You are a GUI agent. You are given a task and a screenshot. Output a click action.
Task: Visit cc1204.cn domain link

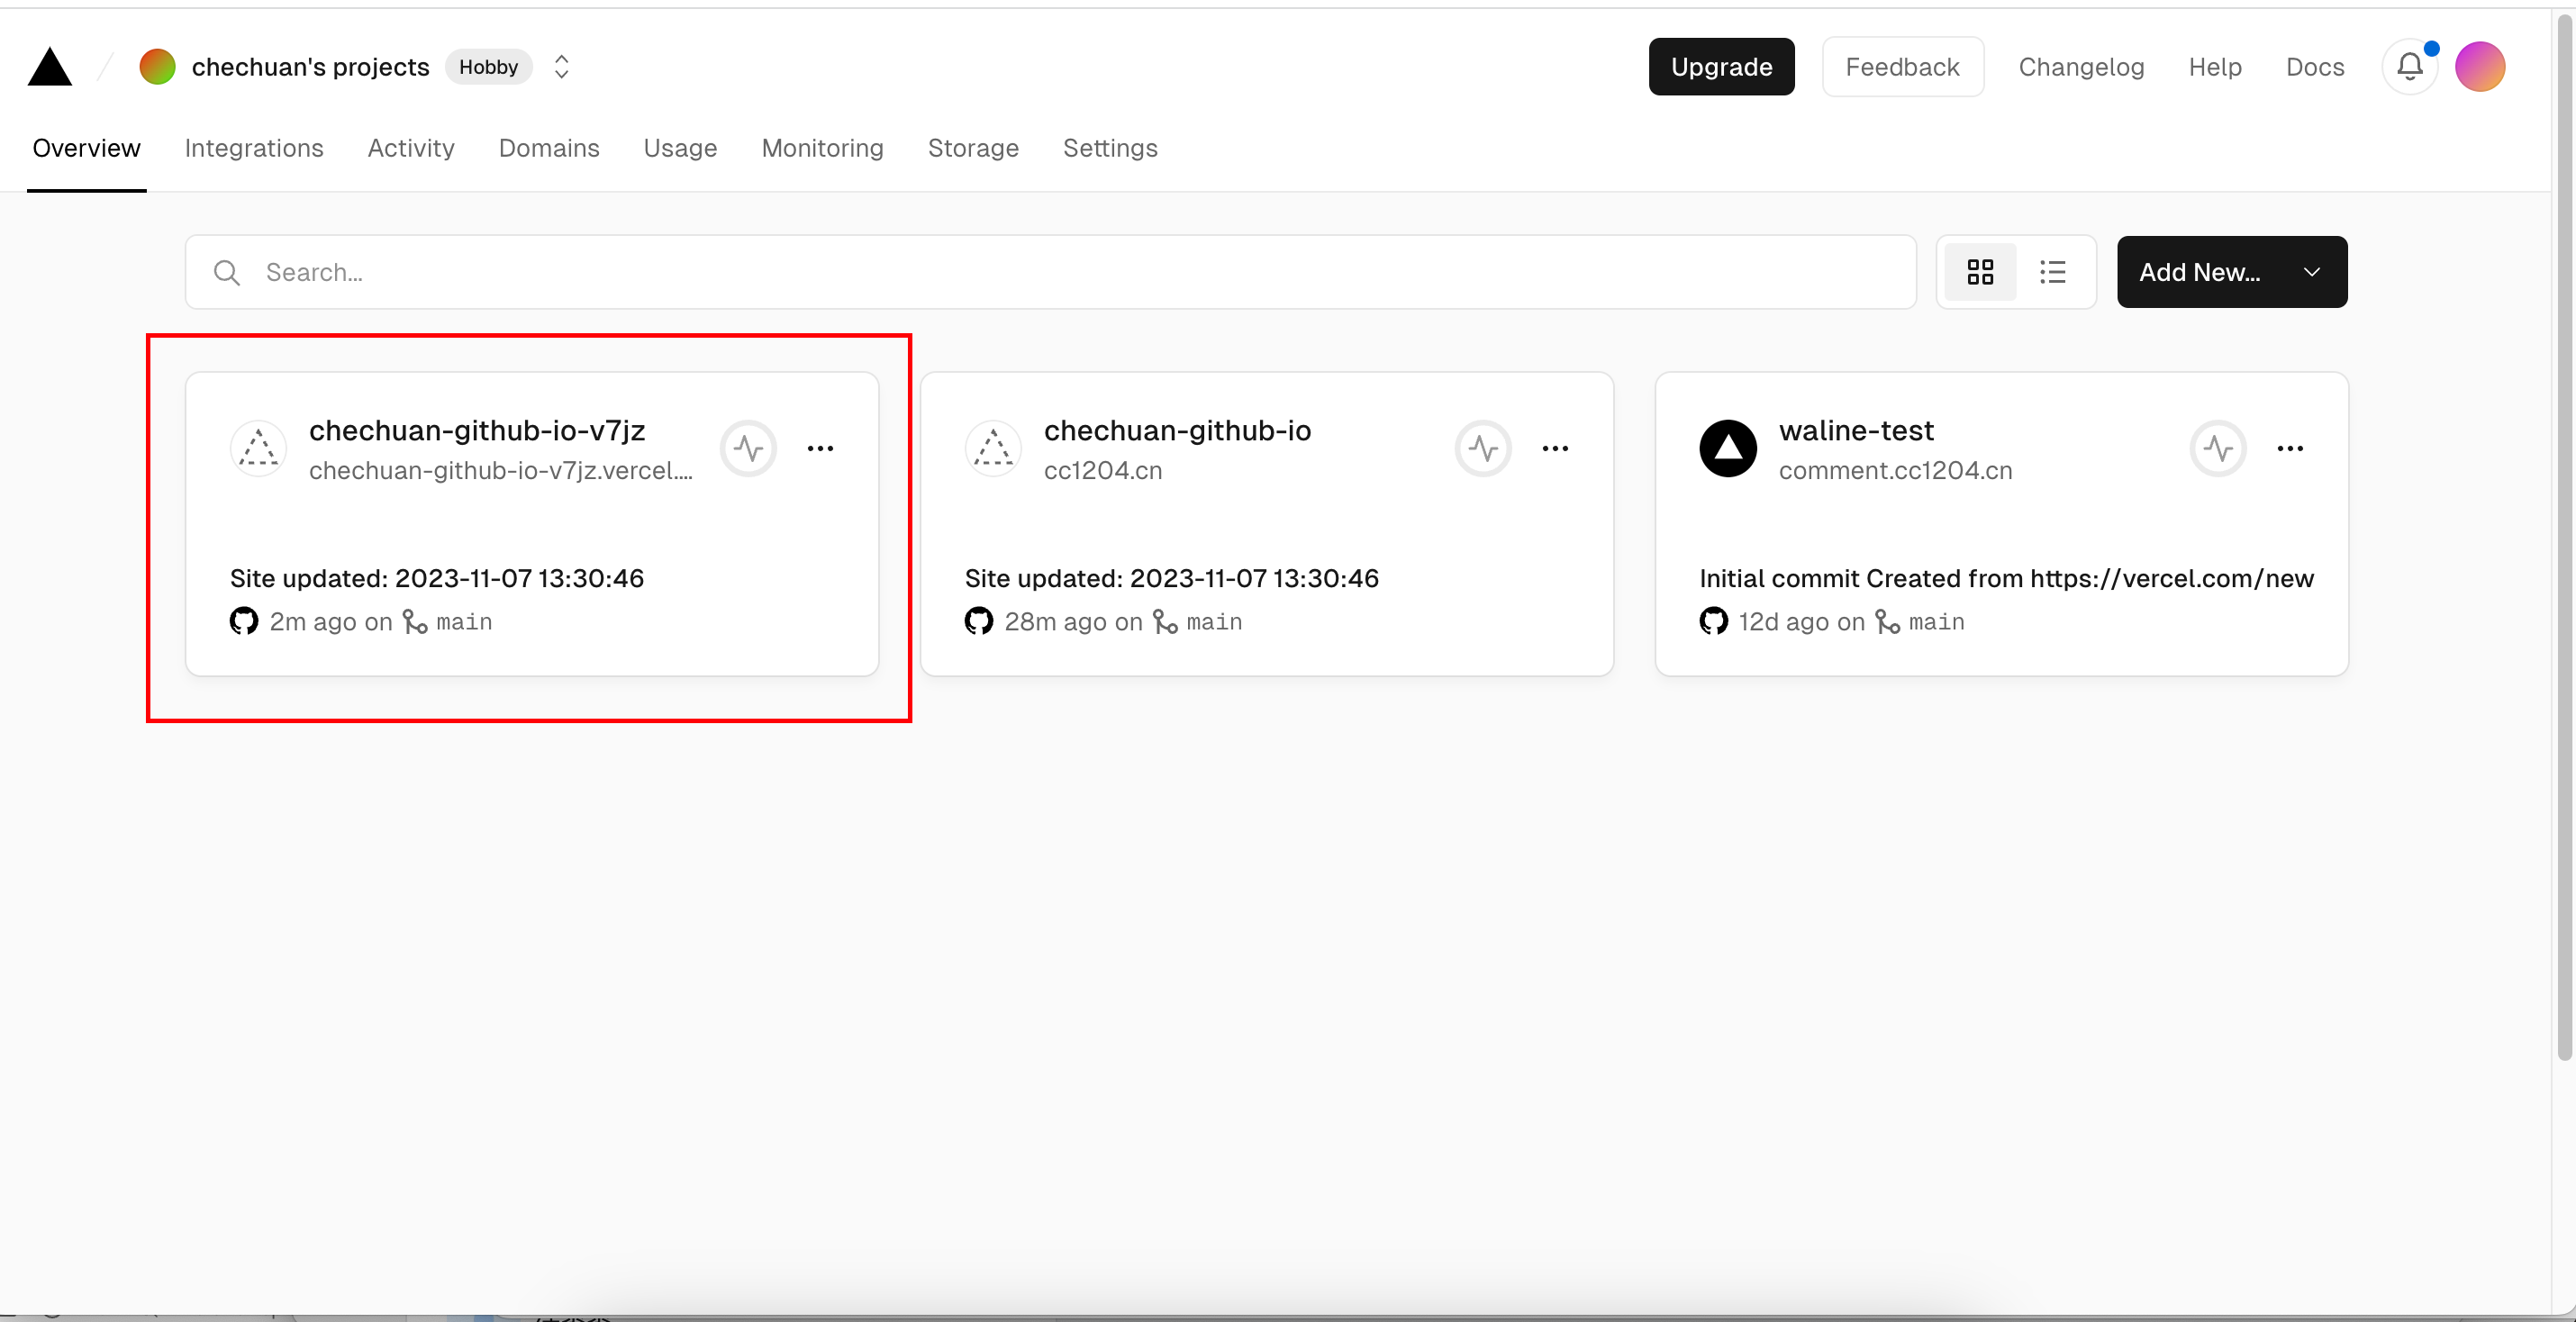click(1103, 470)
